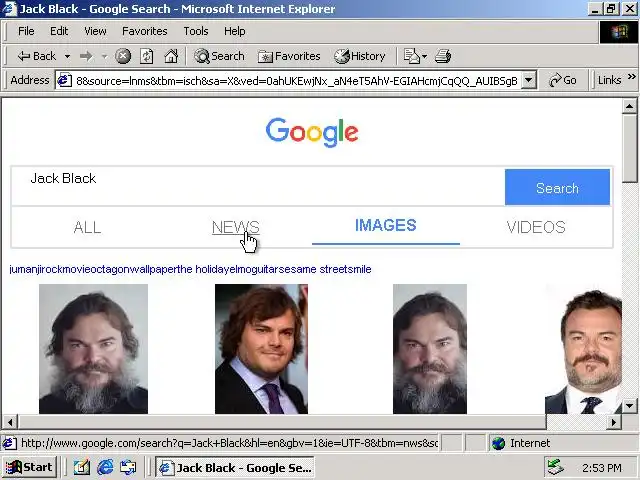Open the Back history dropdown arrow
Viewport: 640px width, 480px height.
pos(67,56)
